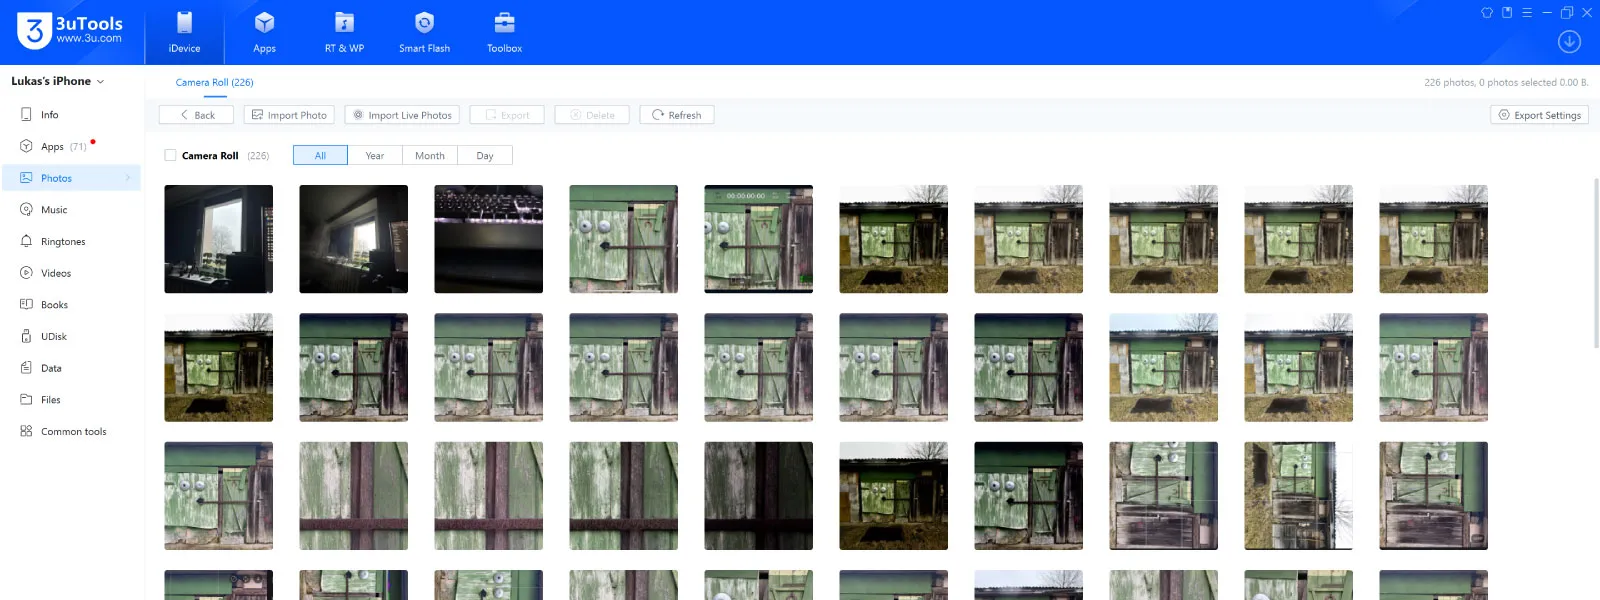
Task: Open the Lukas's iPhone device dropdown
Action: [x=58, y=81]
